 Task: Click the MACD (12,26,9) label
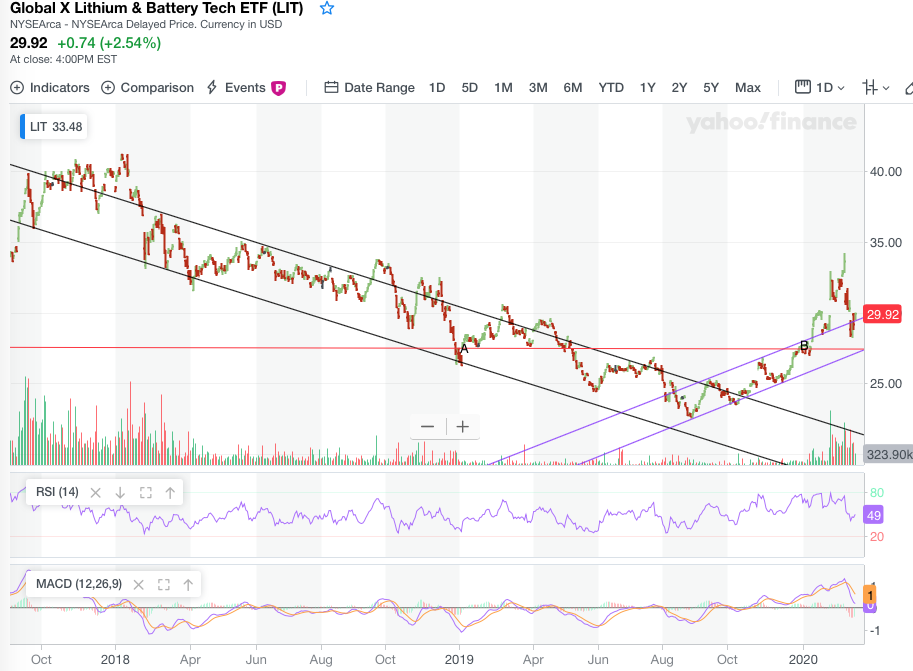click(79, 584)
